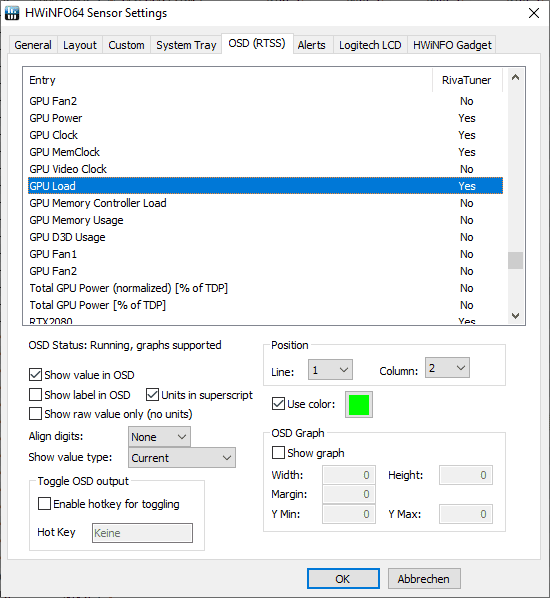Select the OSD (RTSS) tab
Viewport: 550px width, 598px height.
(x=257, y=43)
